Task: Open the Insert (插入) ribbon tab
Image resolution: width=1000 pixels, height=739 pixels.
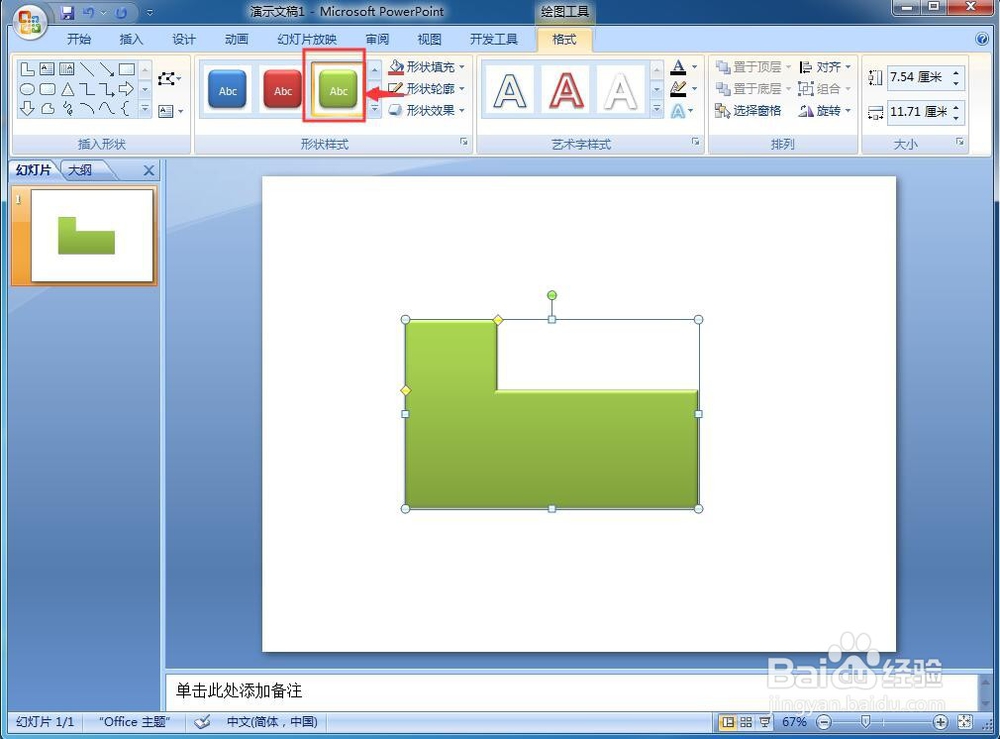Action: click(131, 40)
